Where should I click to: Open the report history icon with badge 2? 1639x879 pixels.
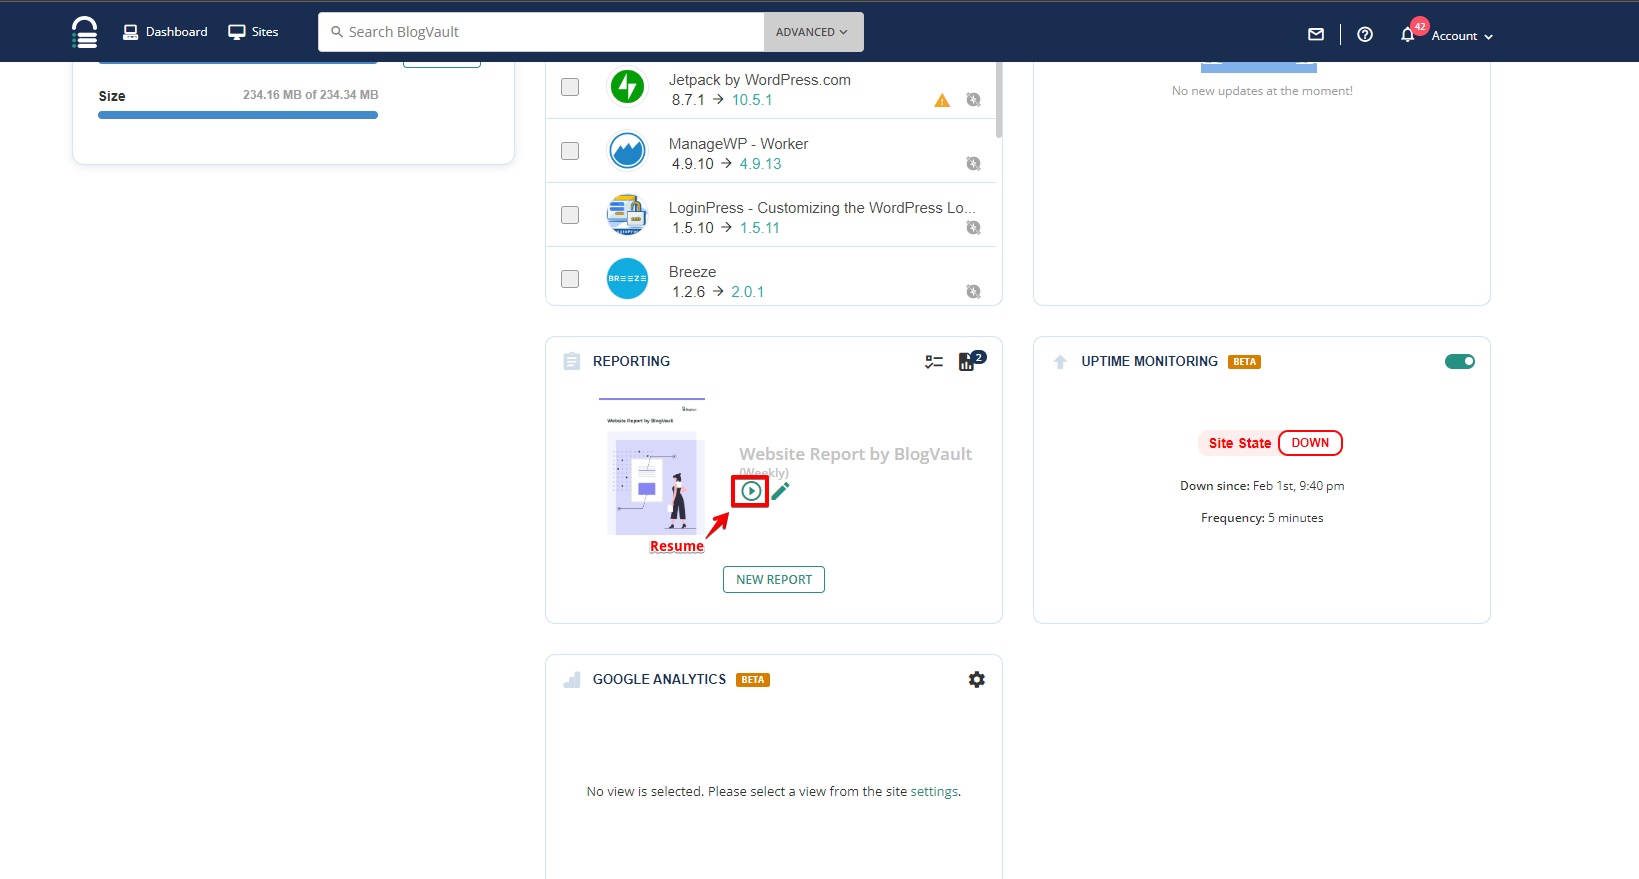click(971, 361)
